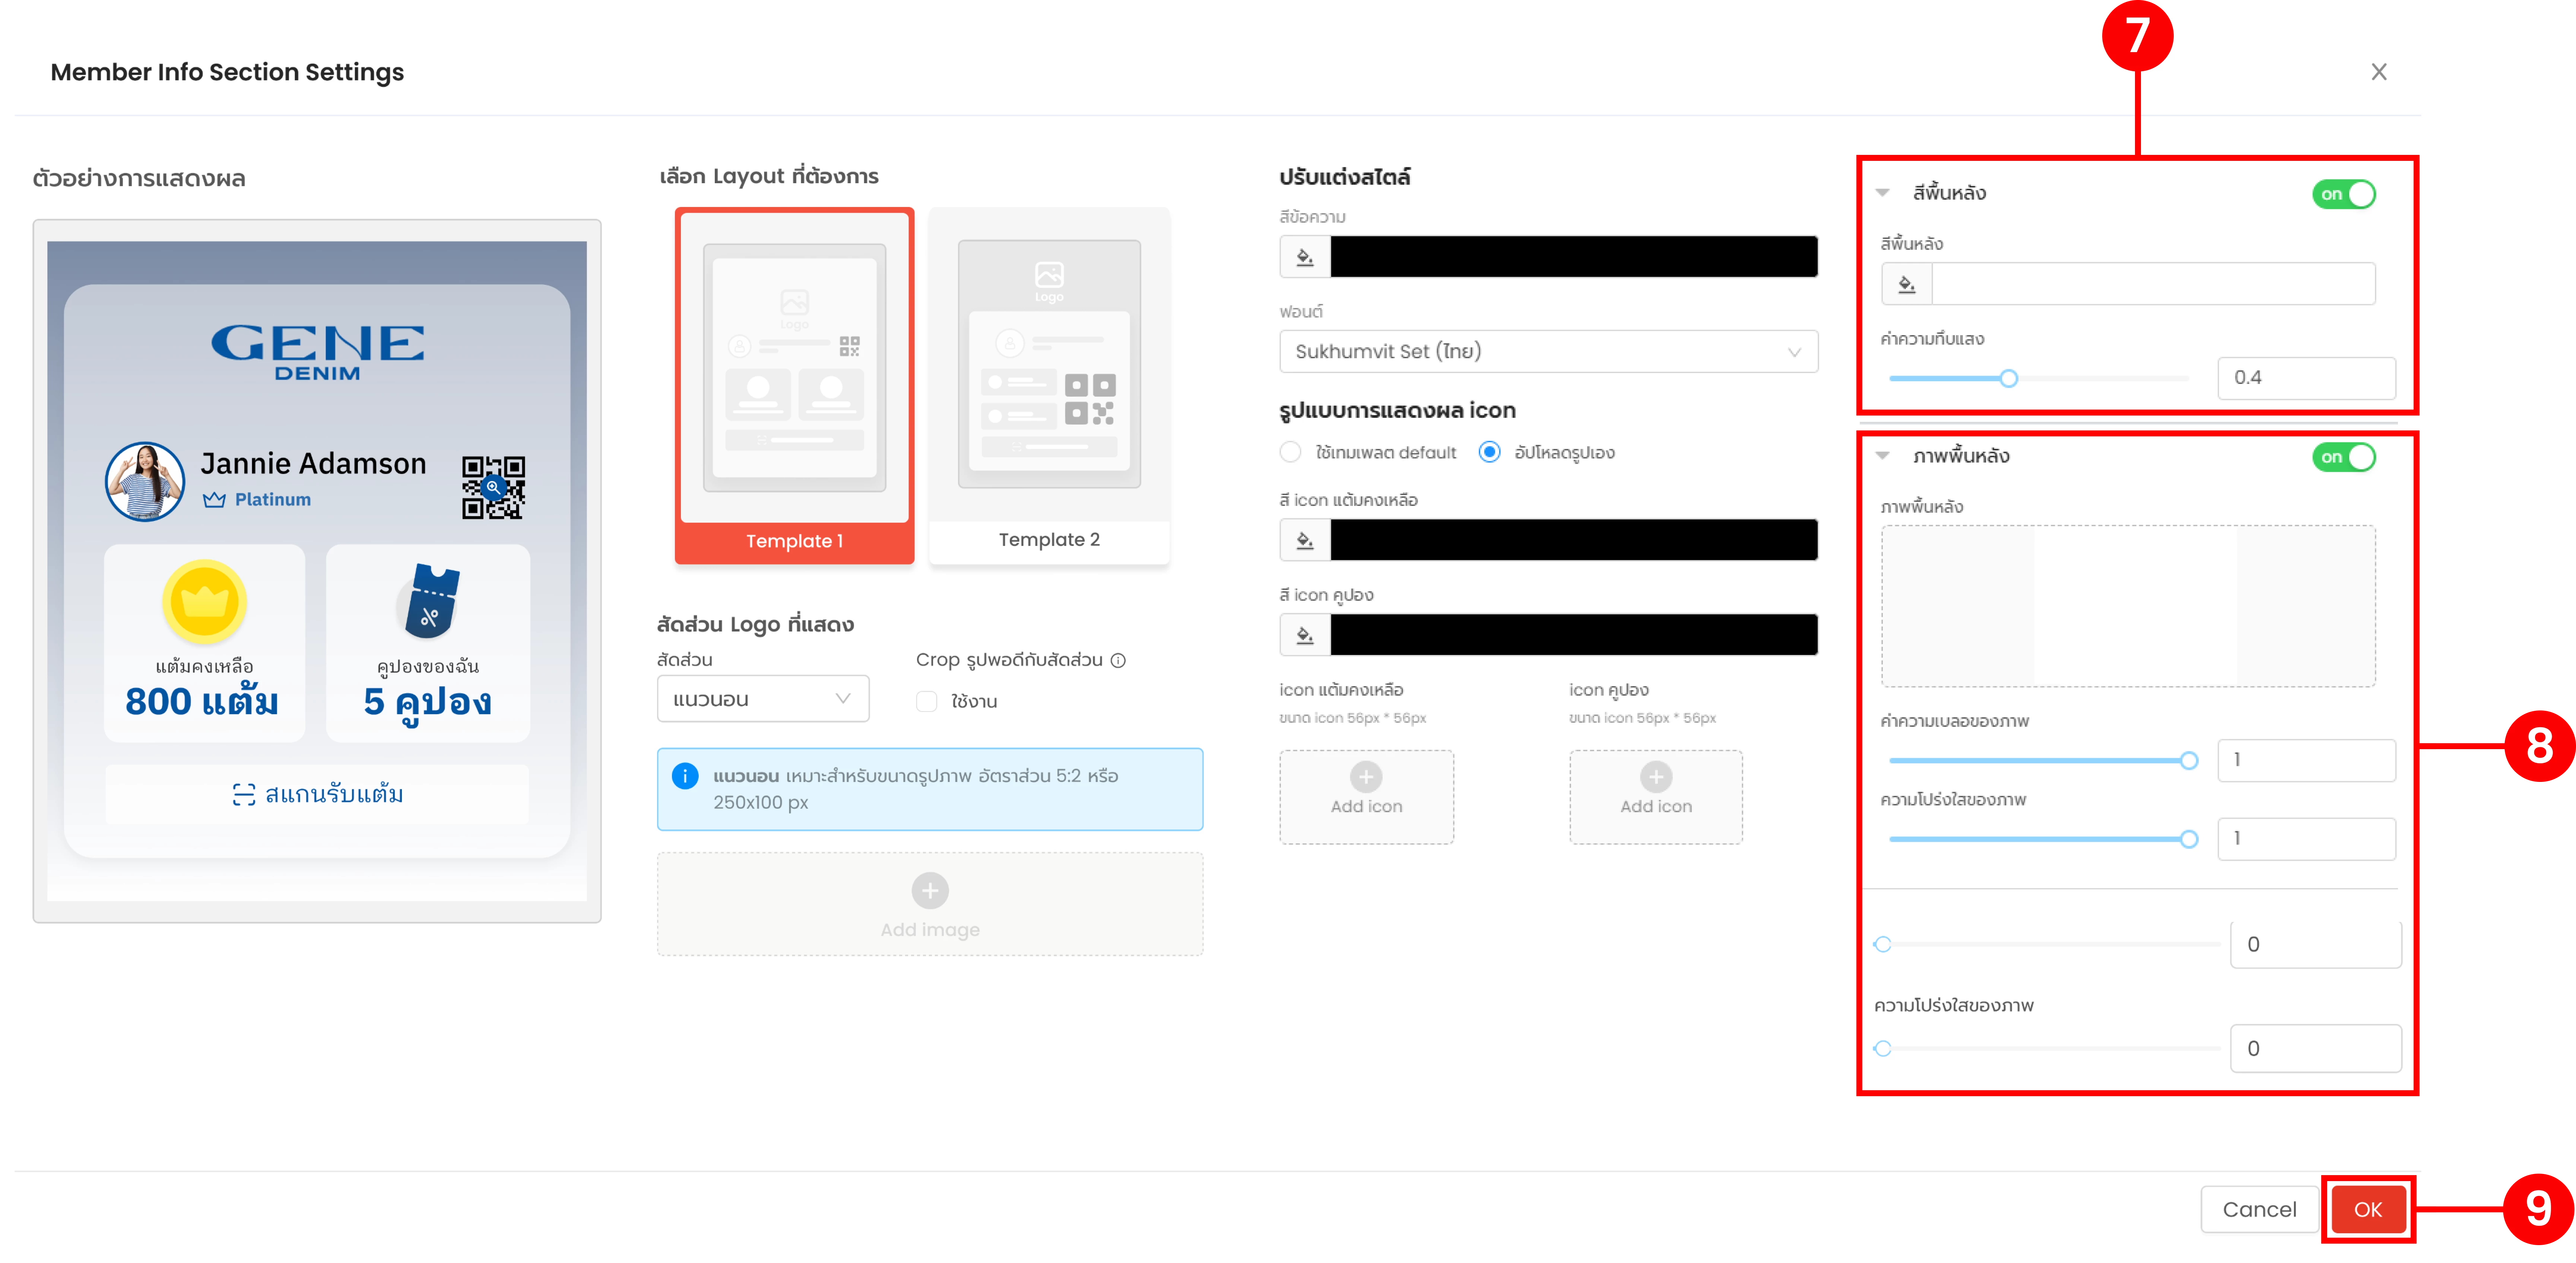Click paint bucket icon for สีพื้นหลัง
The image size is (2576, 1263).
pyautogui.click(x=1907, y=284)
